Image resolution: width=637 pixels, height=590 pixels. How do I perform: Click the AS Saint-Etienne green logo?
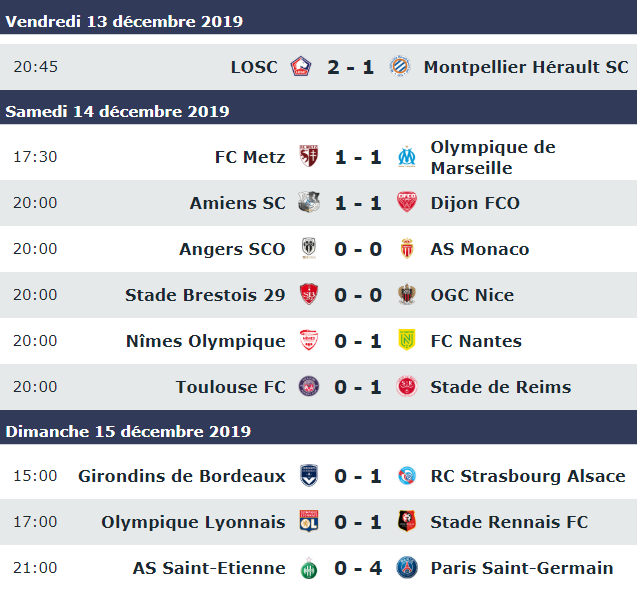click(x=309, y=568)
